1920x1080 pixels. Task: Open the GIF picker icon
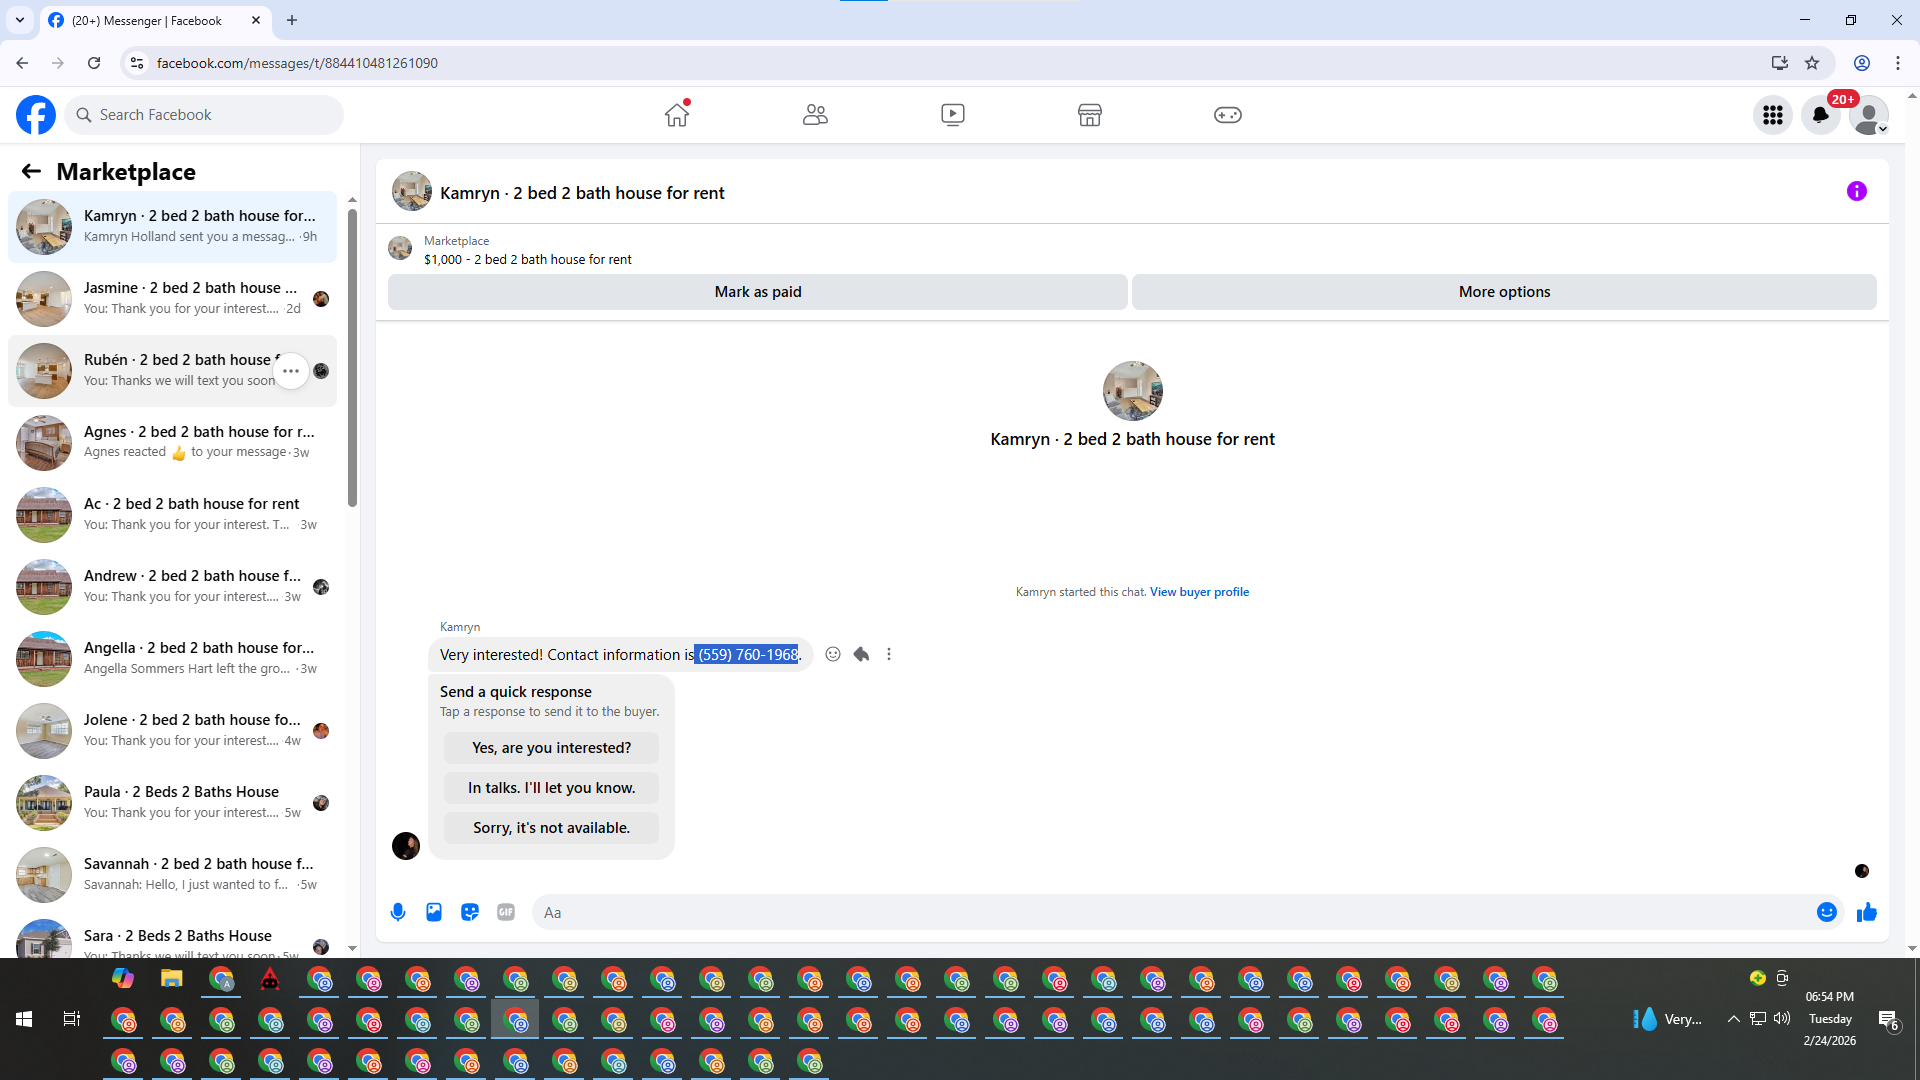point(506,912)
